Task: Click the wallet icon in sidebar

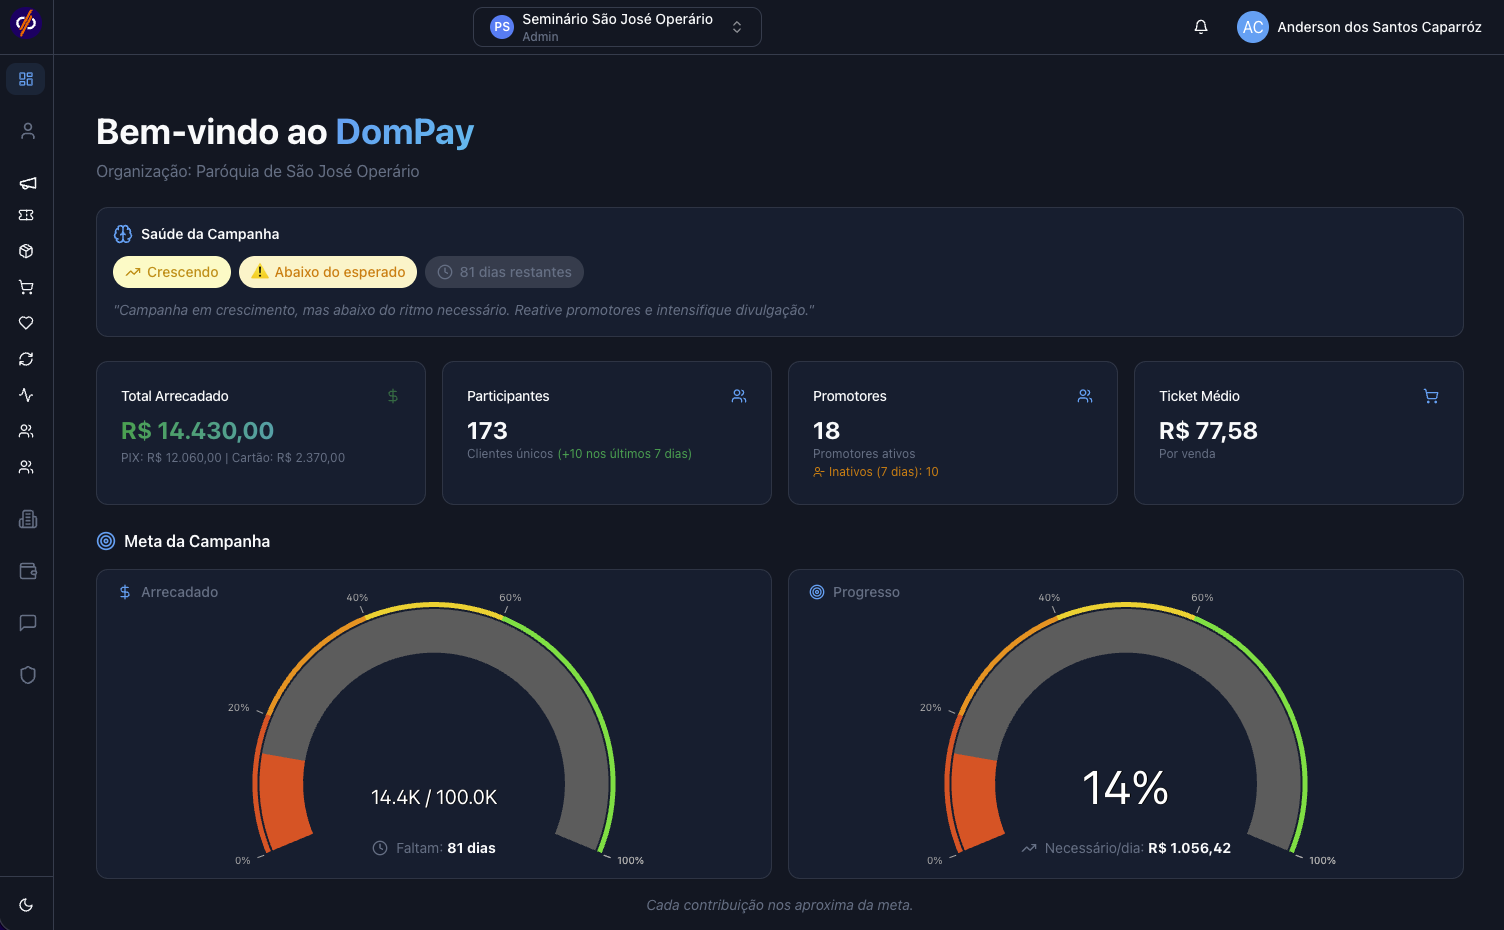Action: click(x=28, y=571)
